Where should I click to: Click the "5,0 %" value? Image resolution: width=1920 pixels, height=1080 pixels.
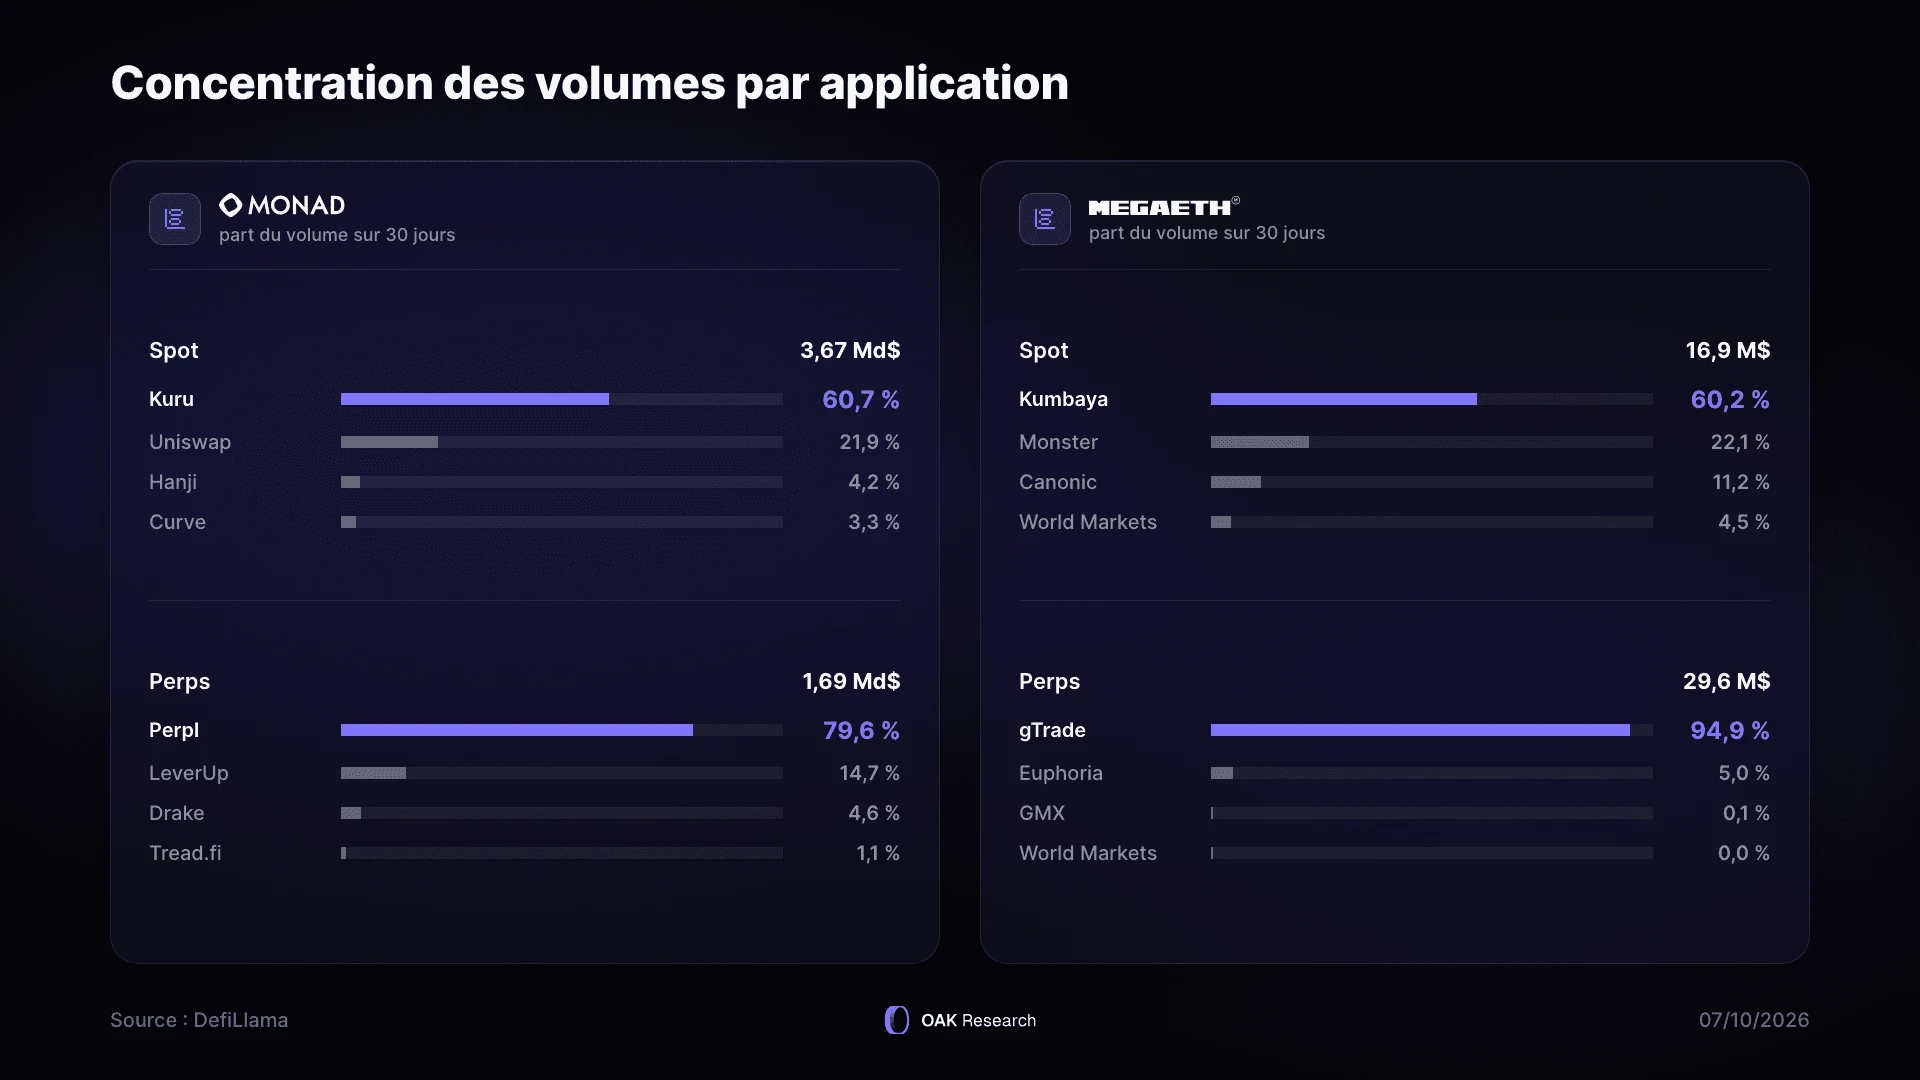tap(1744, 773)
